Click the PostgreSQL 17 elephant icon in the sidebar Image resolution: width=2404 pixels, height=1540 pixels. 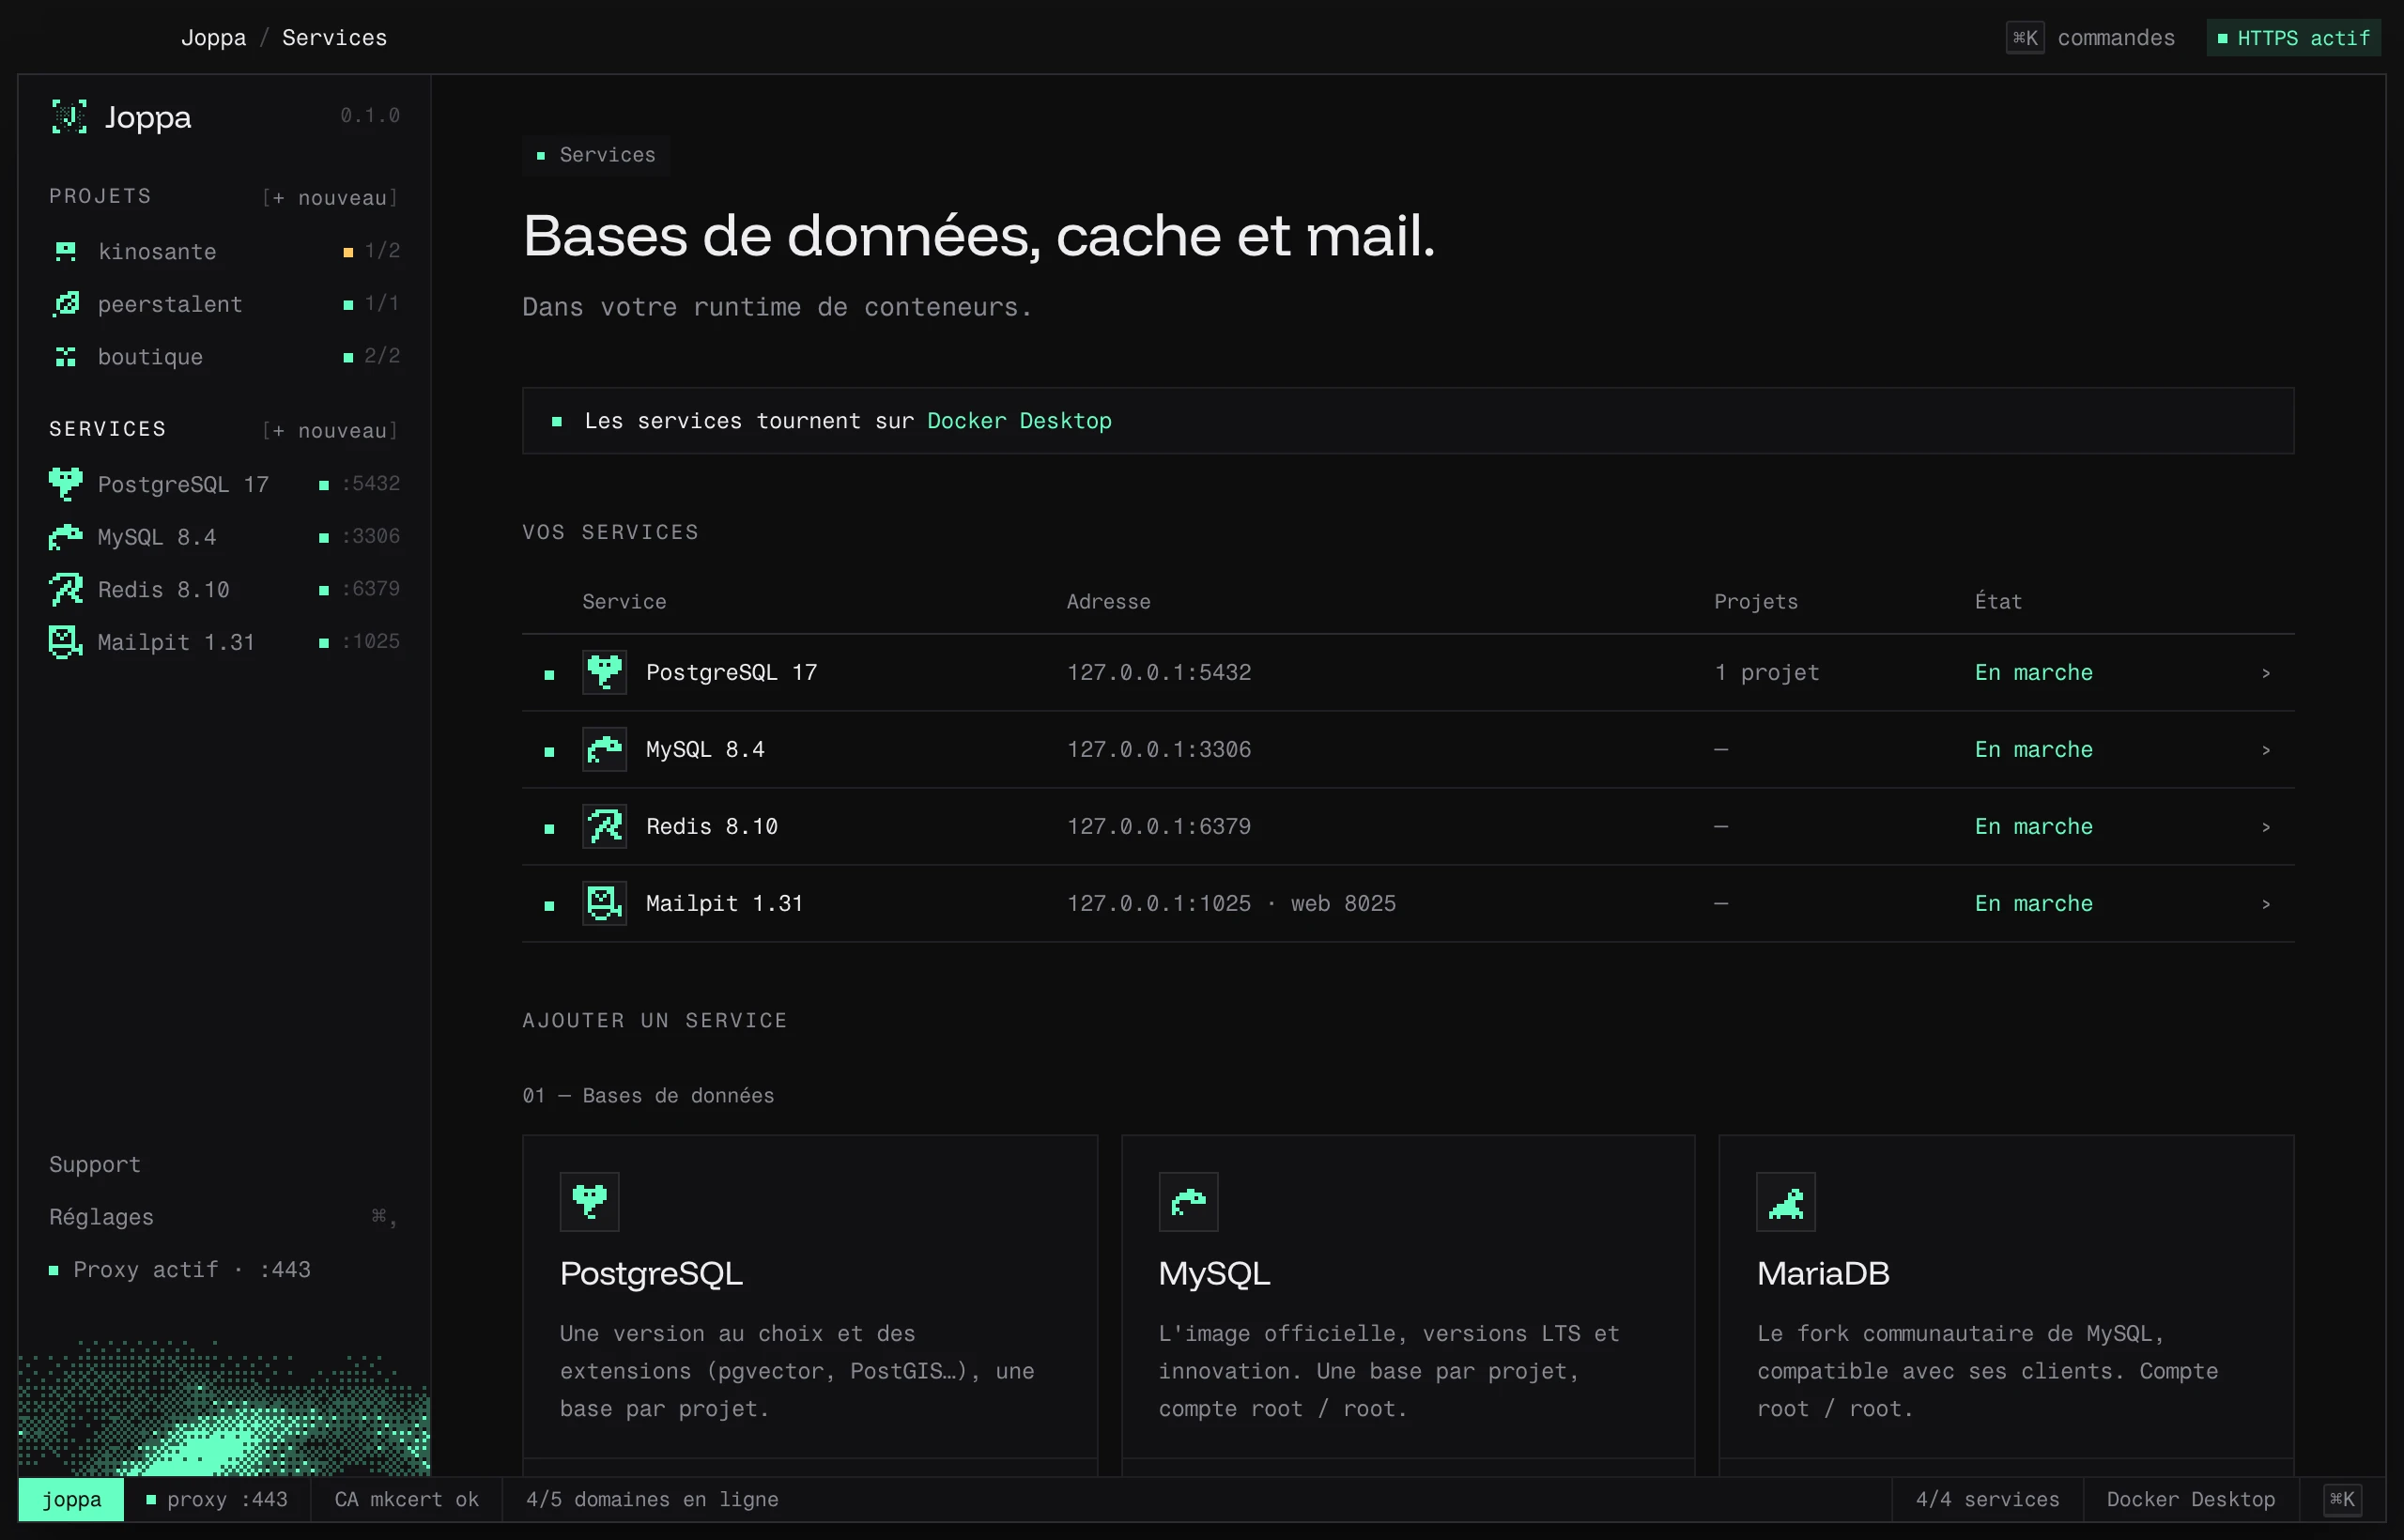pyautogui.click(x=66, y=484)
